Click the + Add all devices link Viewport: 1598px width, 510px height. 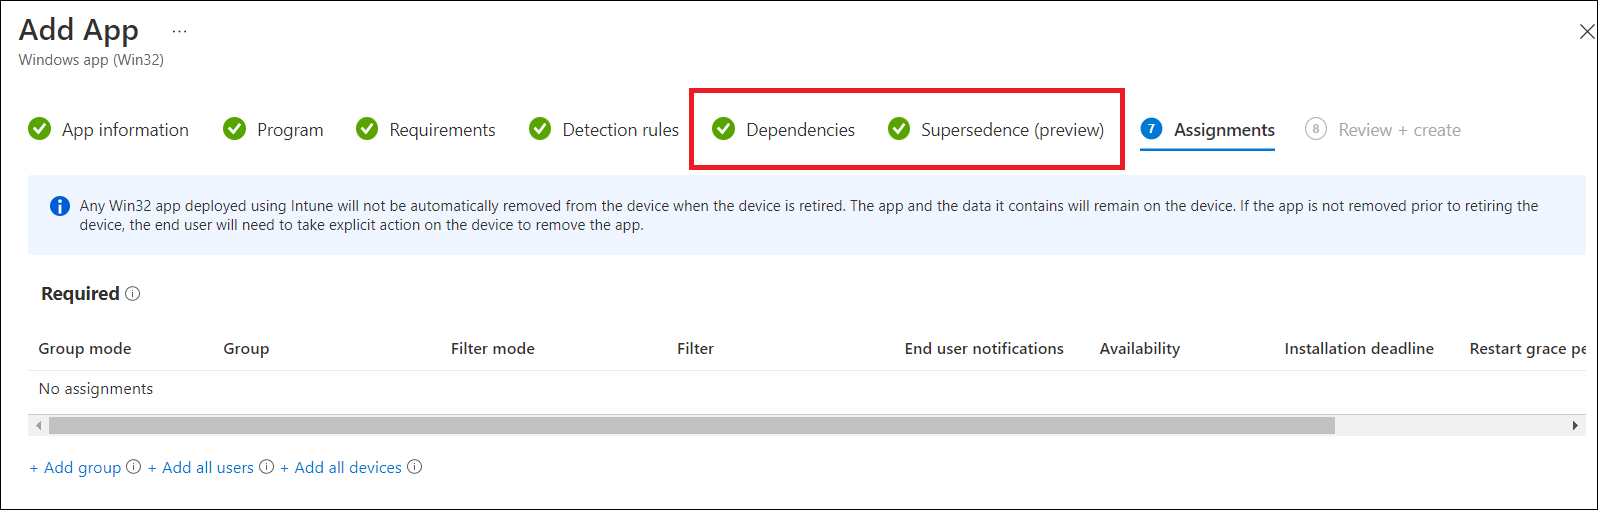[341, 468]
